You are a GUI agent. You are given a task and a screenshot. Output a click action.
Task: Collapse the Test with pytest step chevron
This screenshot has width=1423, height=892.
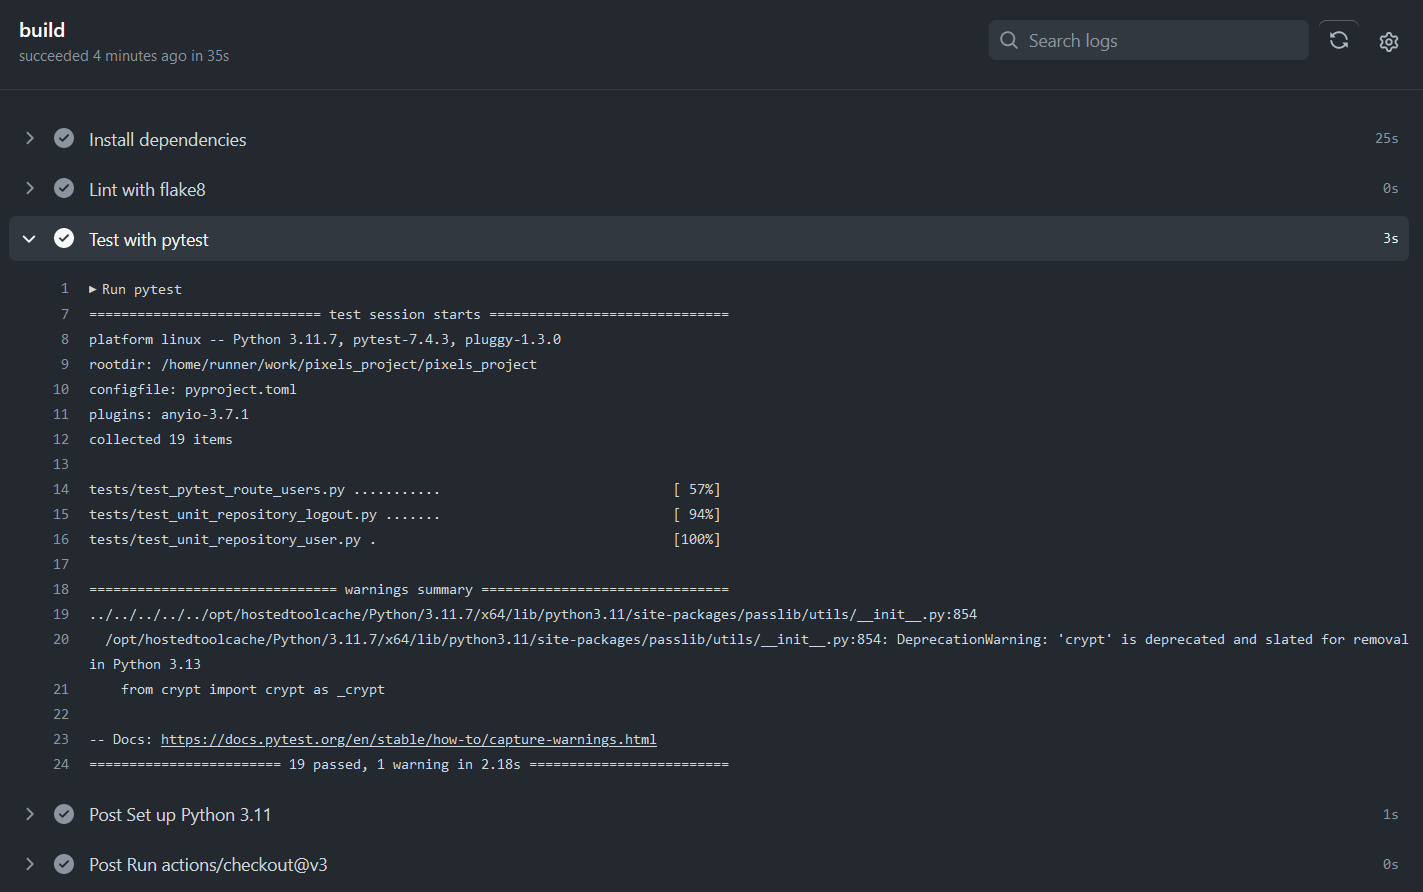pyautogui.click(x=30, y=239)
